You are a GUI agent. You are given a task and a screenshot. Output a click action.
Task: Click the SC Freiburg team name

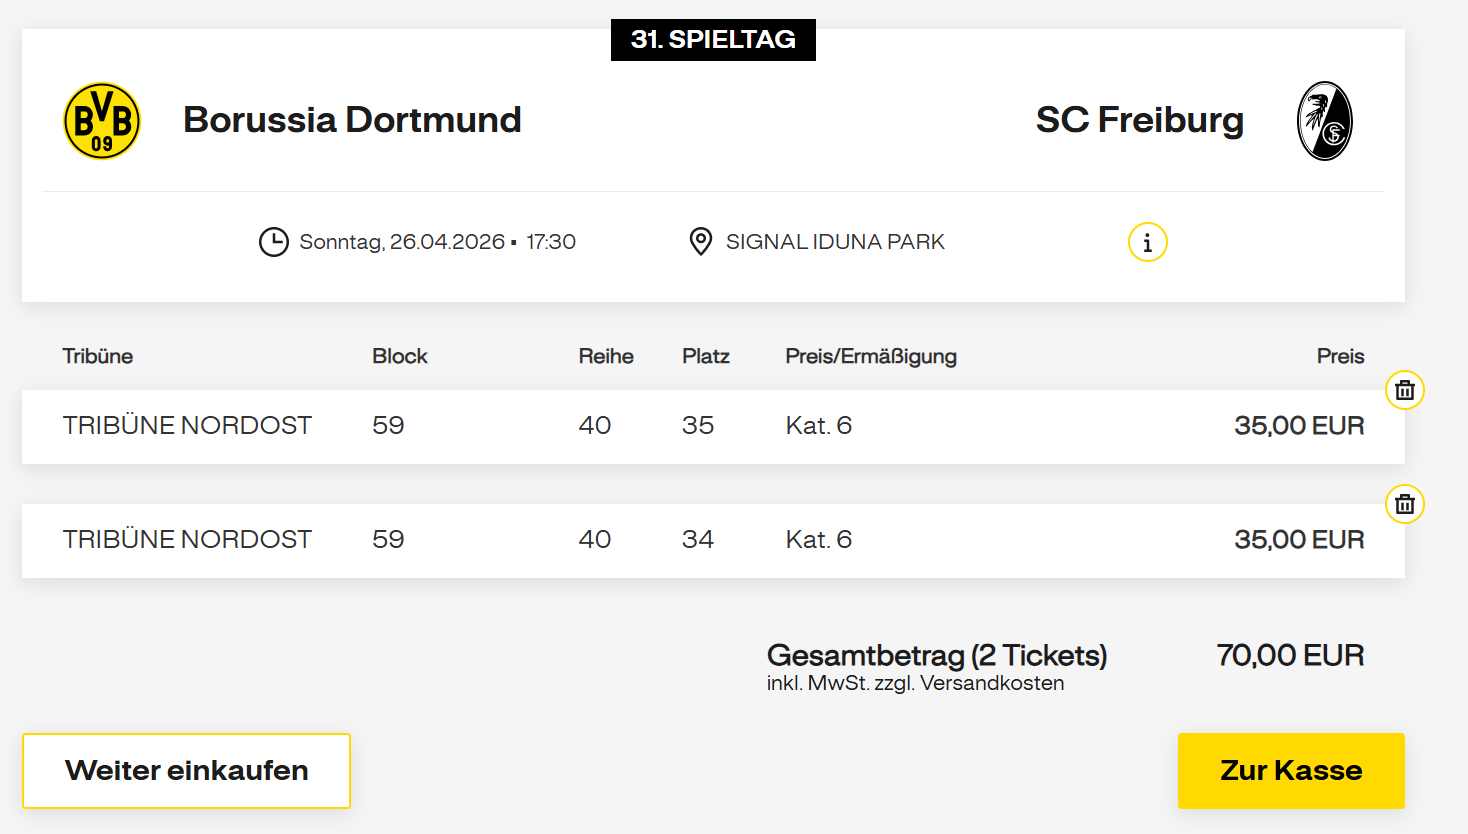(x=1140, y=120)
